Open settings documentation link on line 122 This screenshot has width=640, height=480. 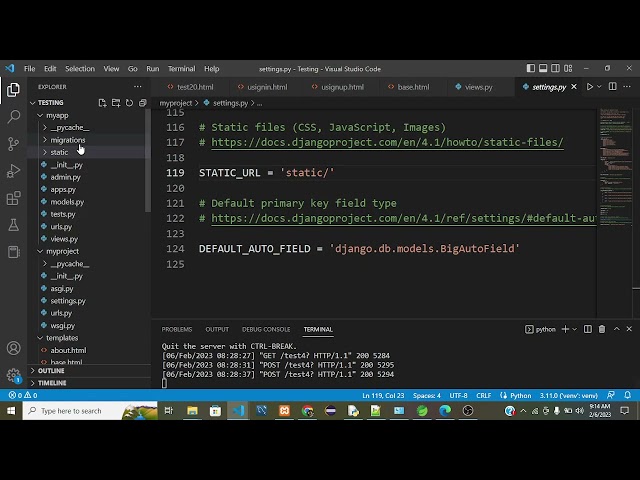[x=403, y=218]
